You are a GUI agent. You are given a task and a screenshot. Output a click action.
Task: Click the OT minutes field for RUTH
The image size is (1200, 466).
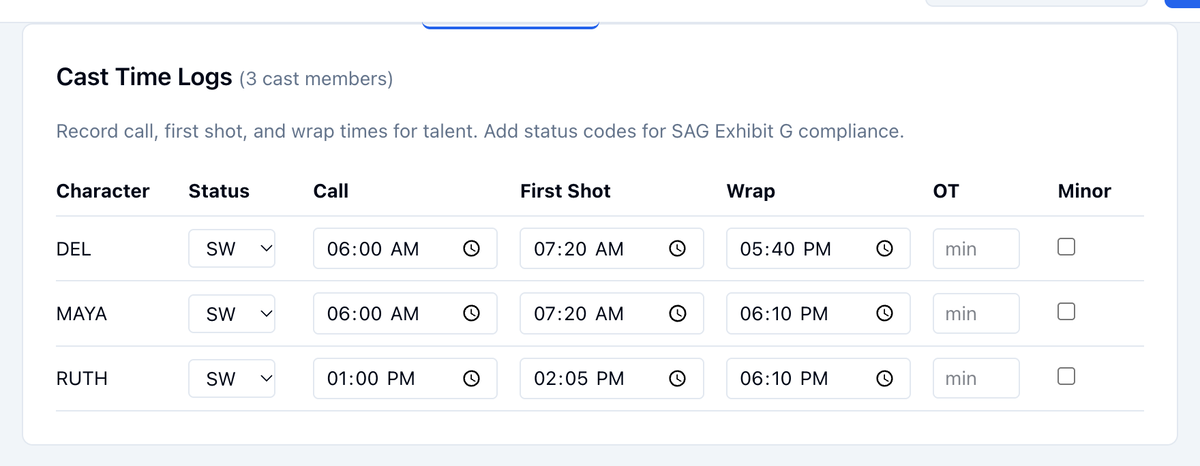pyautogui.click(x=976, y=379)
